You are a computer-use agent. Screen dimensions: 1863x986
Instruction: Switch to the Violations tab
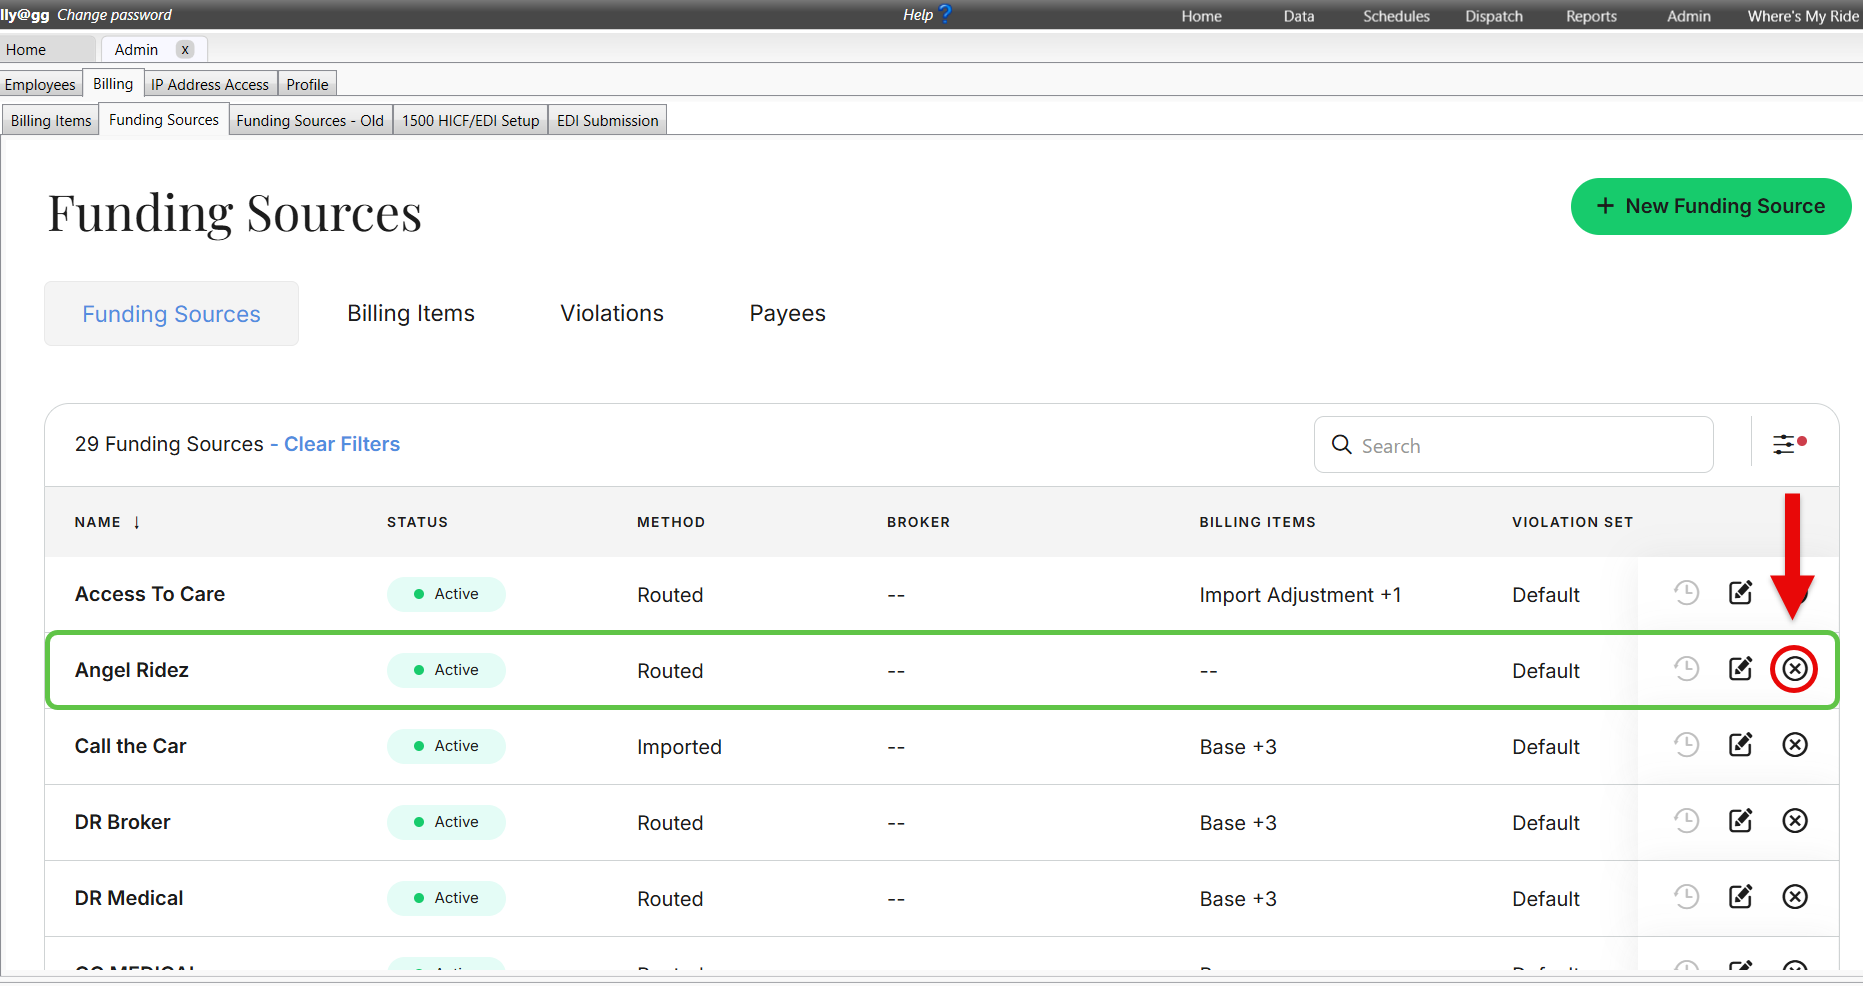611,314
